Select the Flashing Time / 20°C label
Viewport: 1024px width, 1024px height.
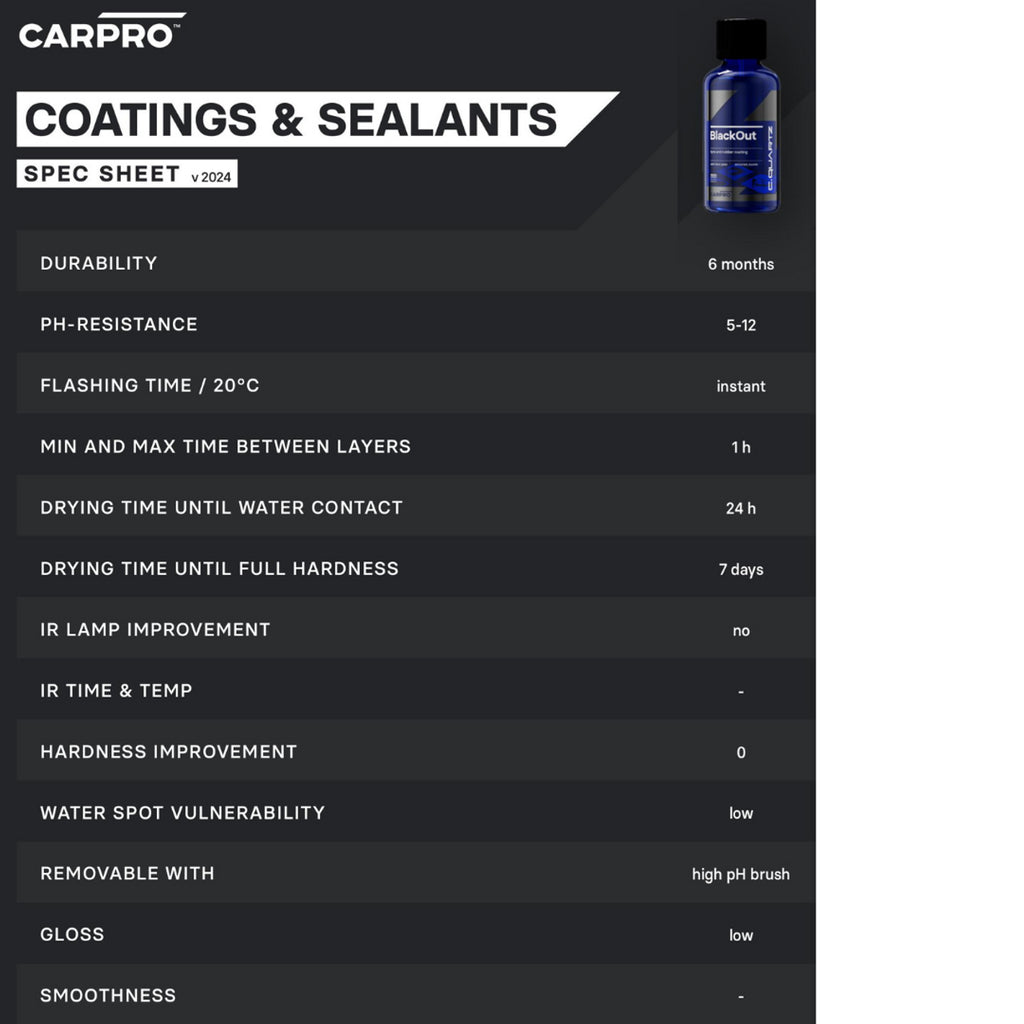click(x=150, y=385)
